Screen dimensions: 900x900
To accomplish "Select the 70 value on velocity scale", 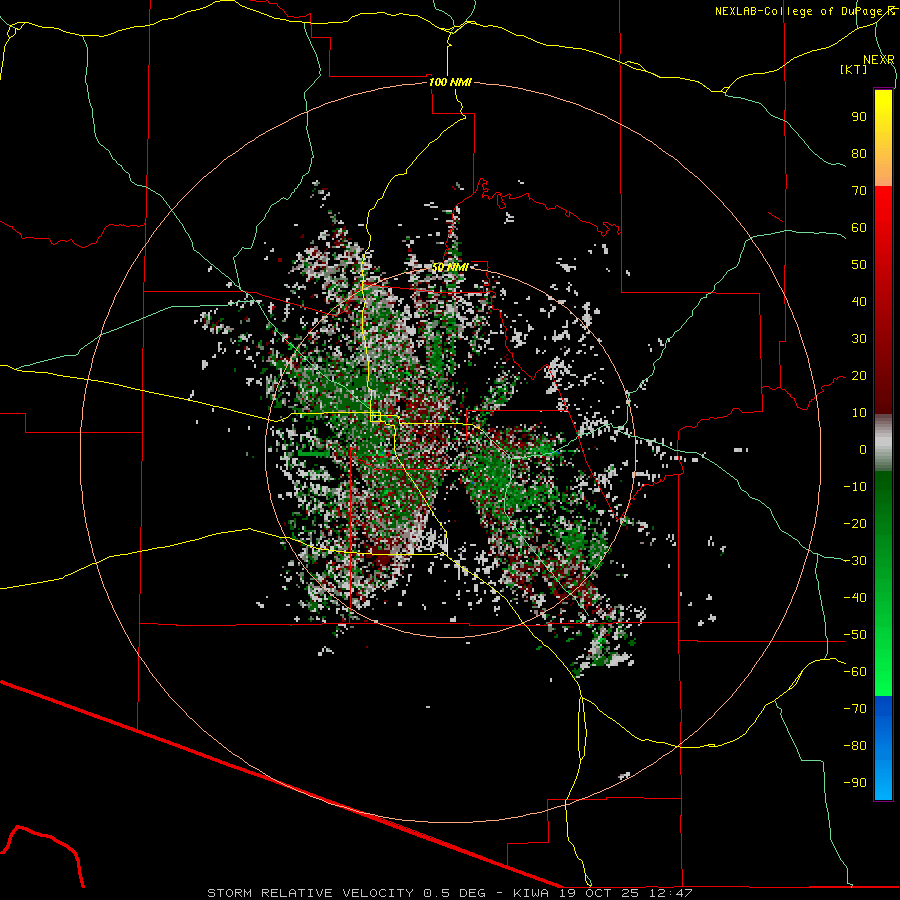I will coord(859,191).
